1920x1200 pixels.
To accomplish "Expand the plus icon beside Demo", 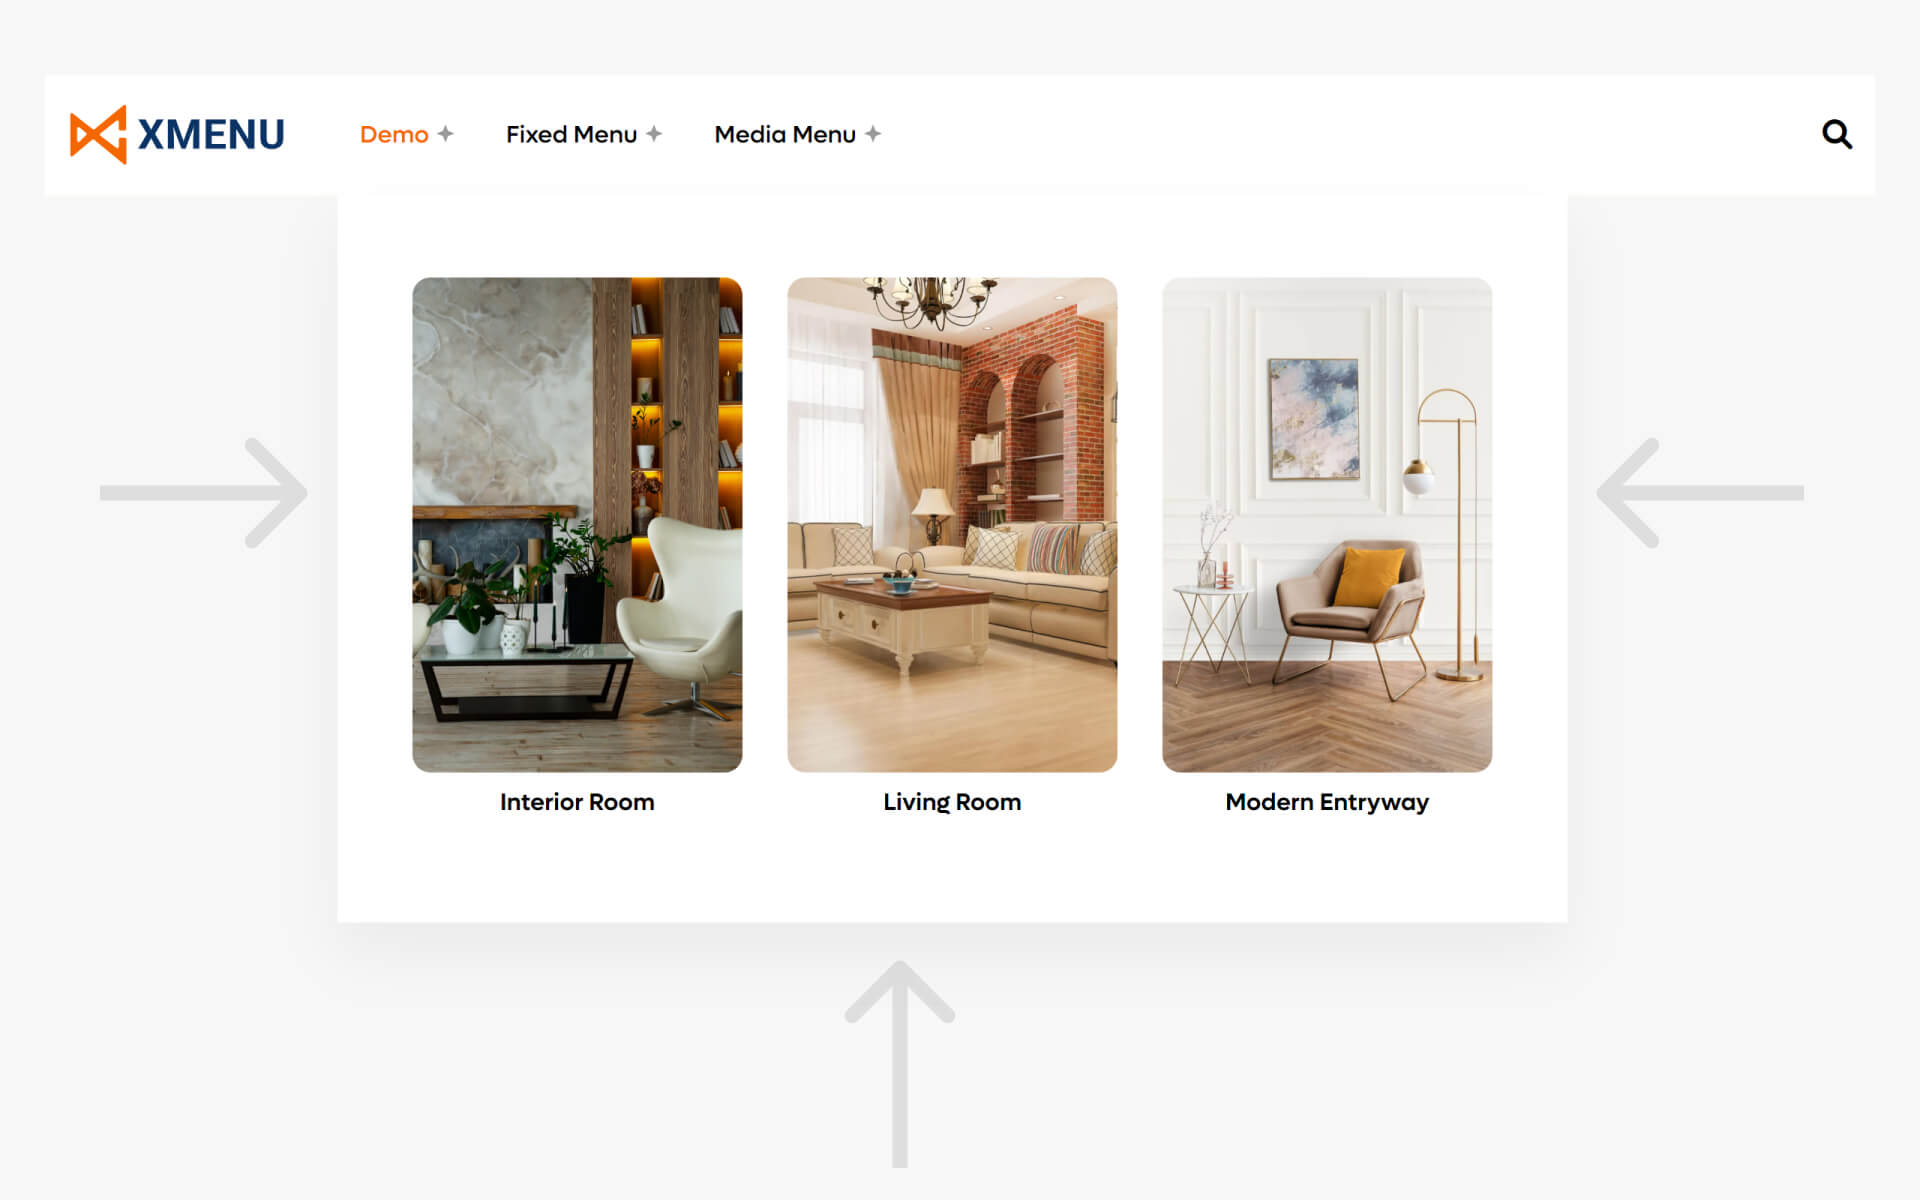I will (446, 133).
